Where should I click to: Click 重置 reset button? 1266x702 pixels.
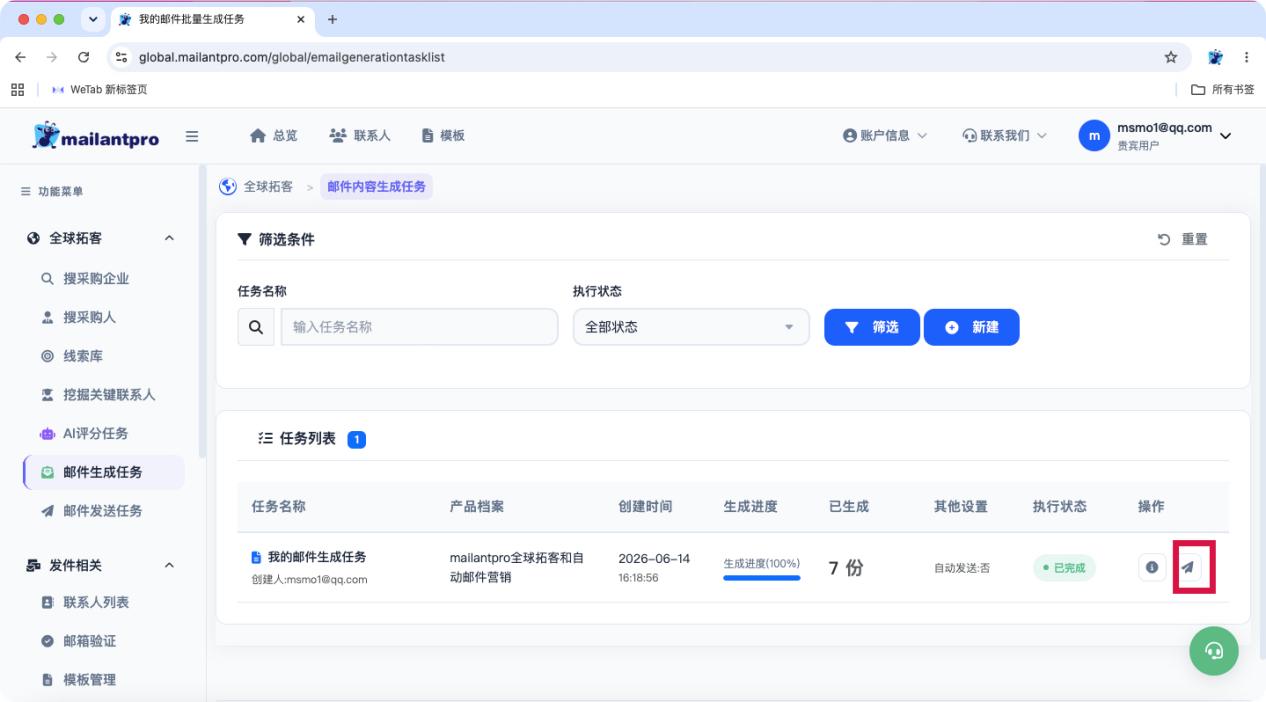click(1183, 240)
